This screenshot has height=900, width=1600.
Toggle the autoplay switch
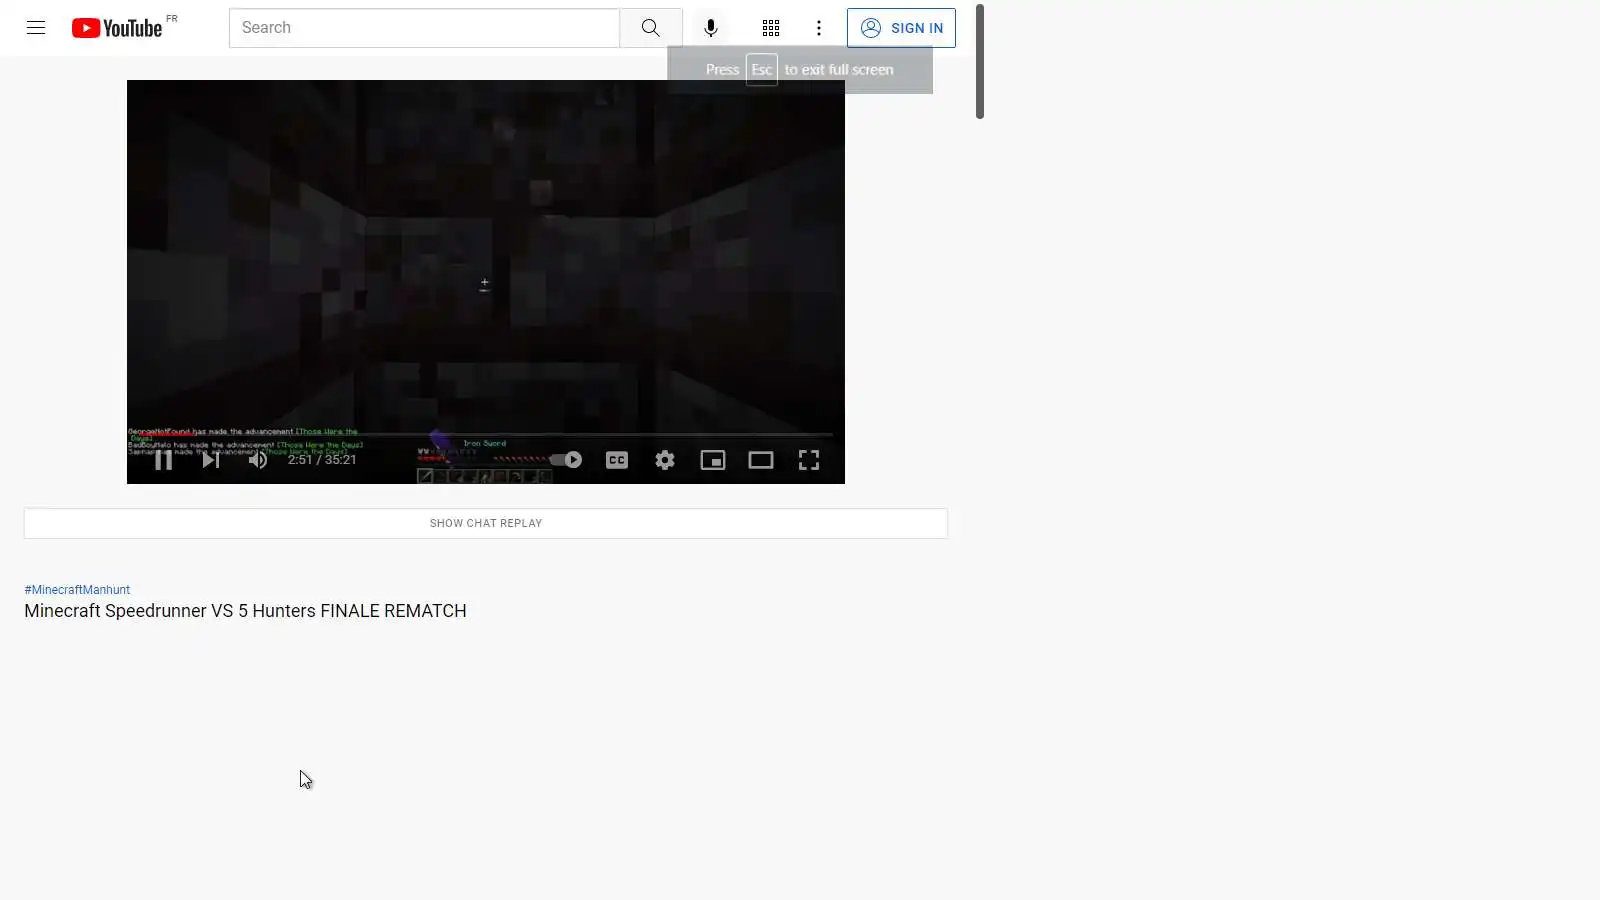coord(567,460)
